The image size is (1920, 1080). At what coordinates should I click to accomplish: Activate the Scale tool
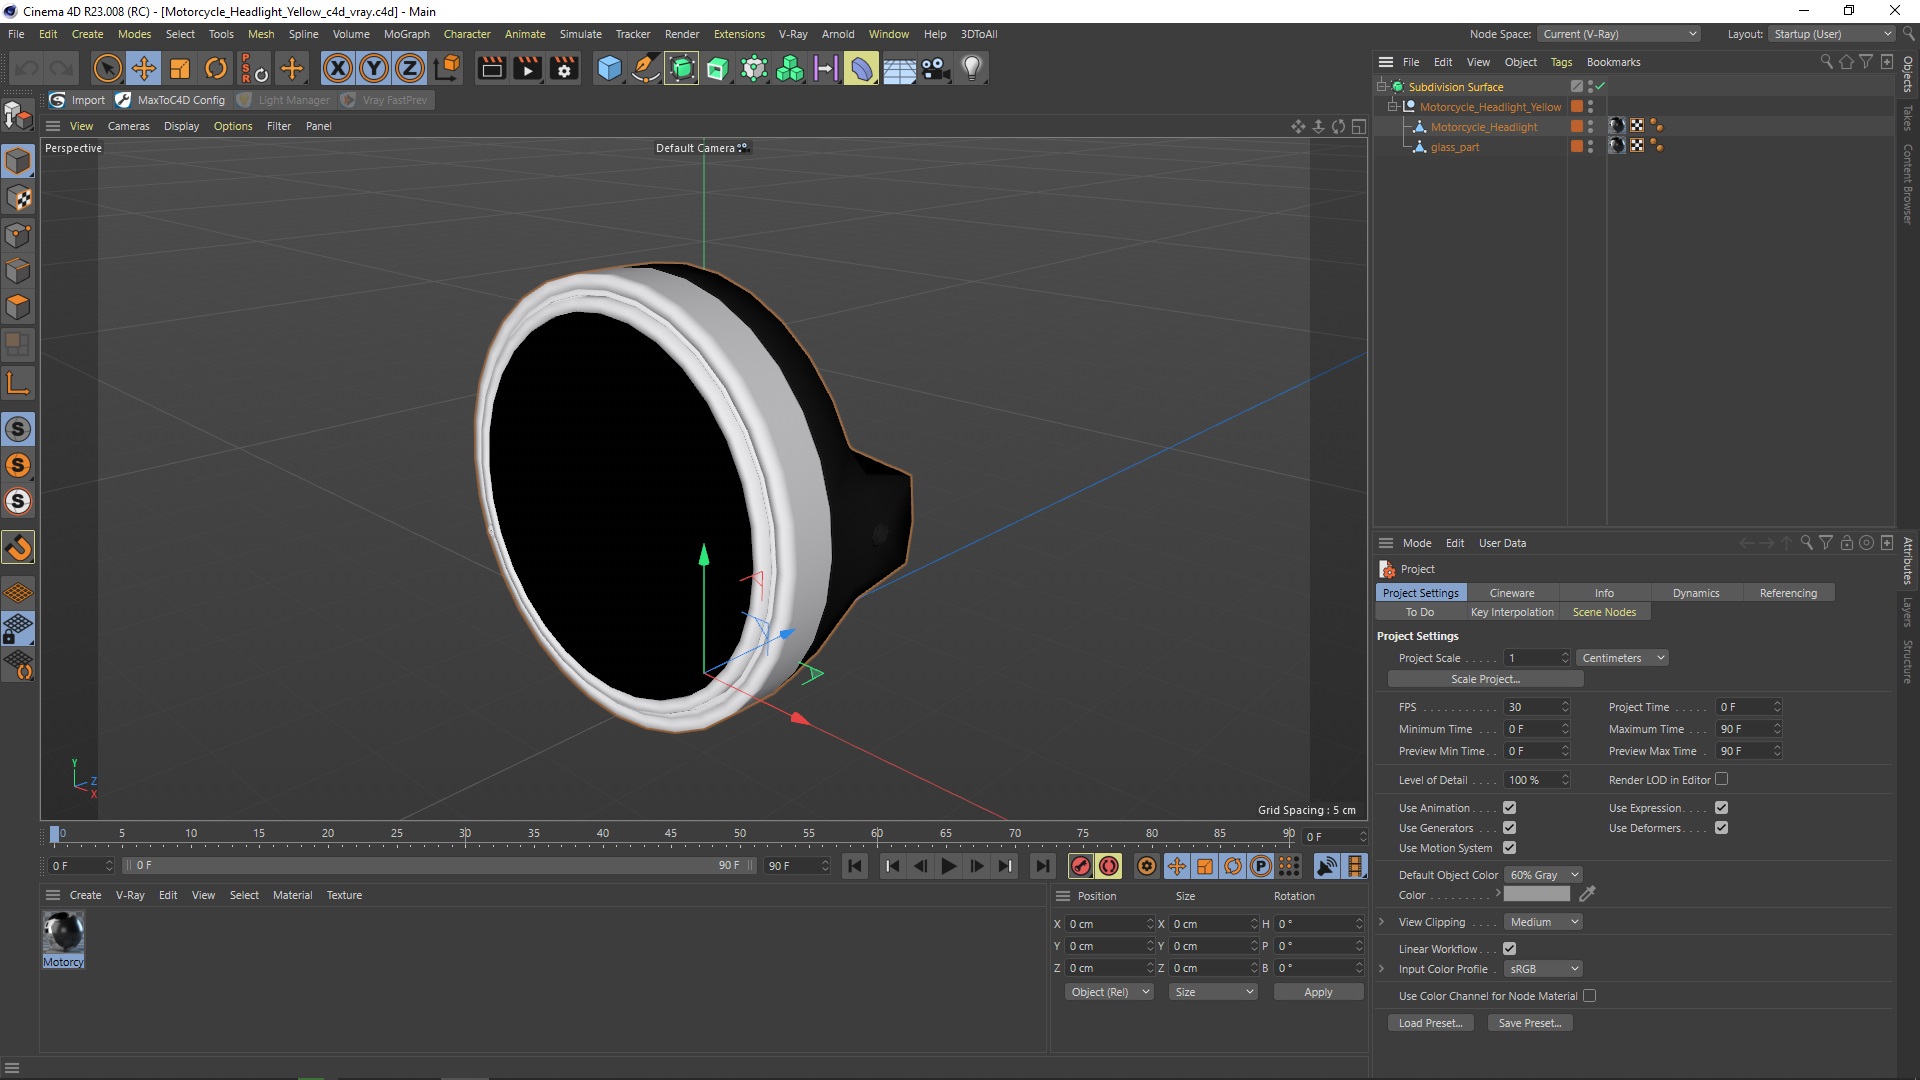[x=180, y=68]
